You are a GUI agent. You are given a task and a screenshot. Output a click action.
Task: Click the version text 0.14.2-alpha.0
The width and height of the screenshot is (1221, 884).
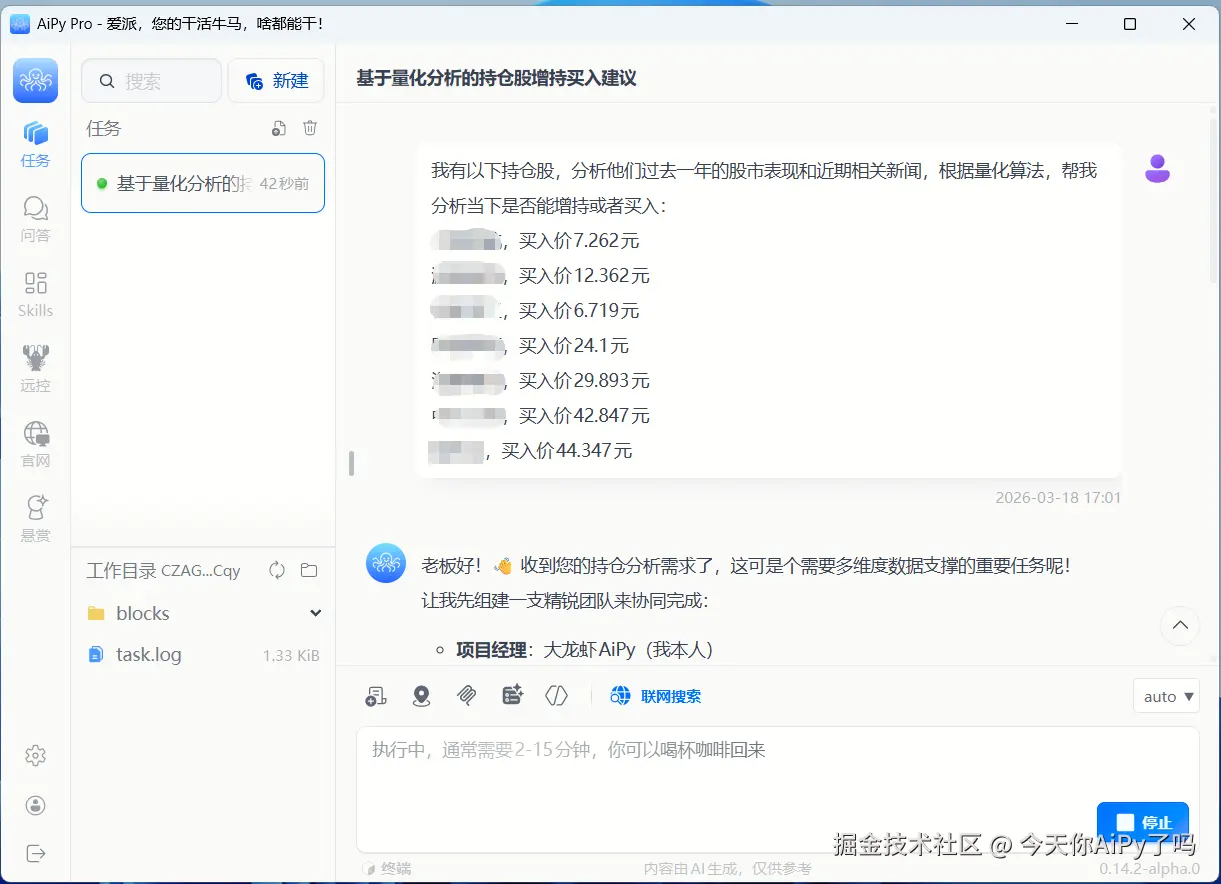[x=1150, y=869]
